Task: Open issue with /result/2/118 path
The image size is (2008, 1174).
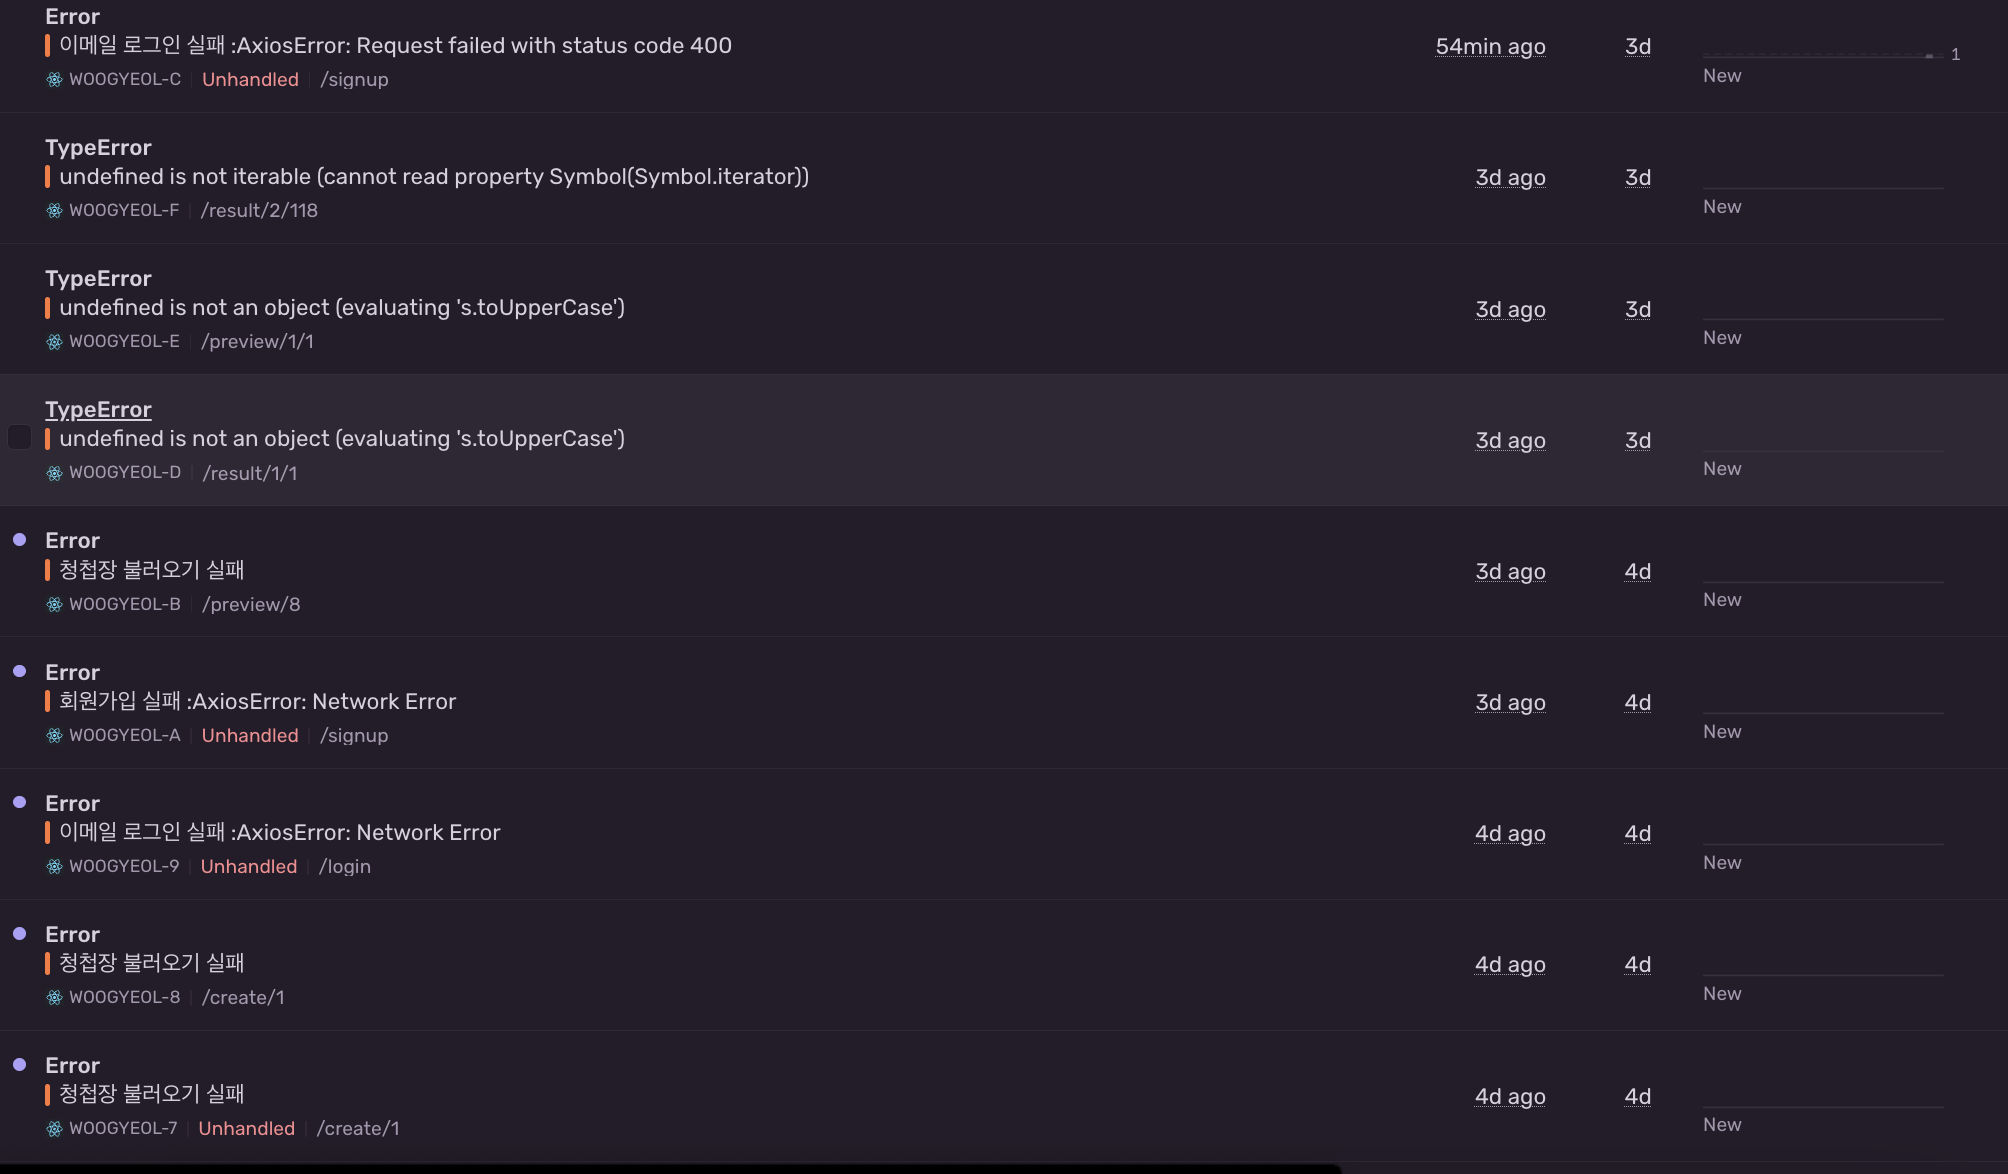Action: click(x=259, y=211)
